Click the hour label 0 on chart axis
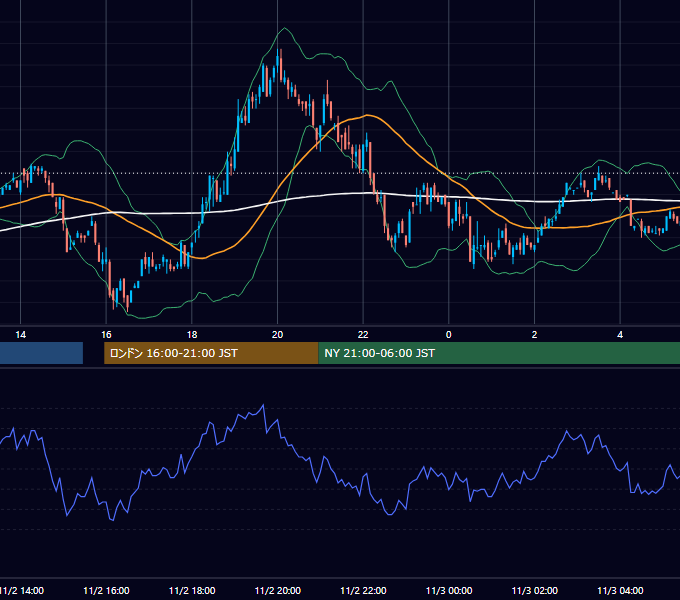 pos(449,335)
